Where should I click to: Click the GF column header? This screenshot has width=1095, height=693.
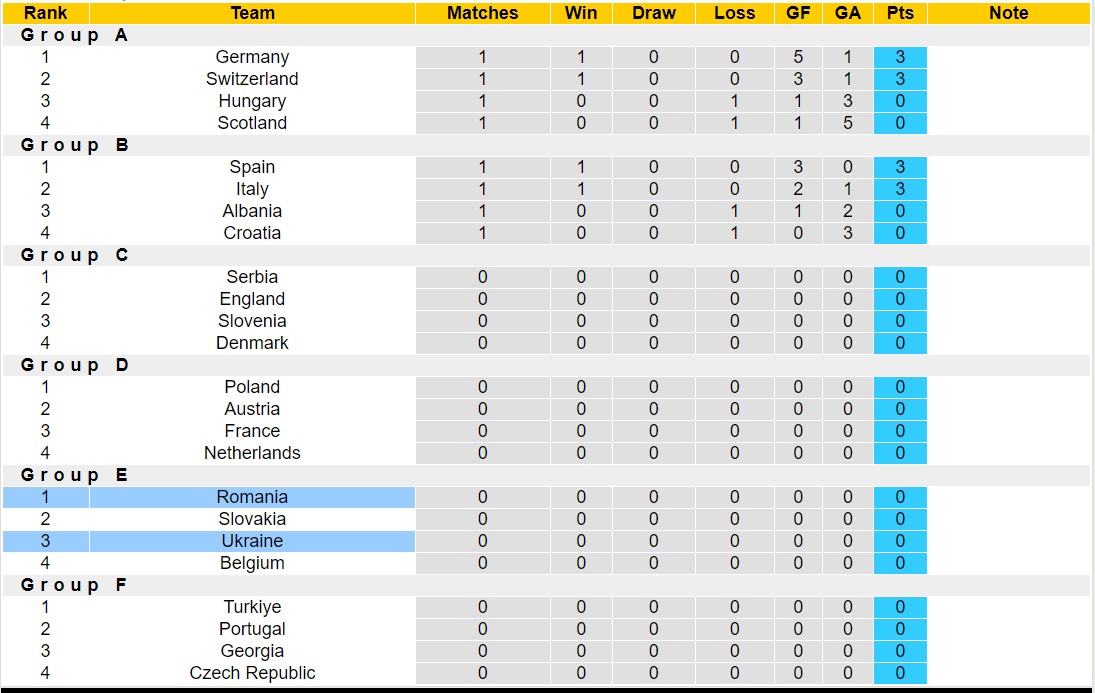tap(798, 13)
